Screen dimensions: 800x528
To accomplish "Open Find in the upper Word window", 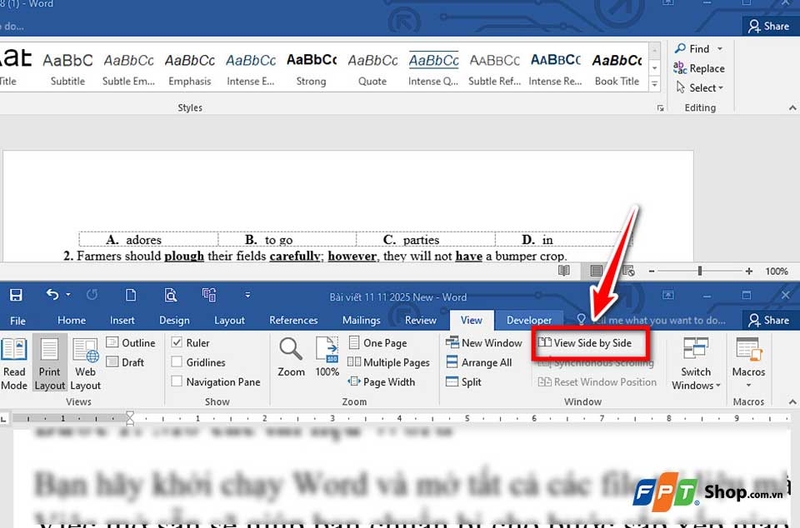I will click(692, 48).
